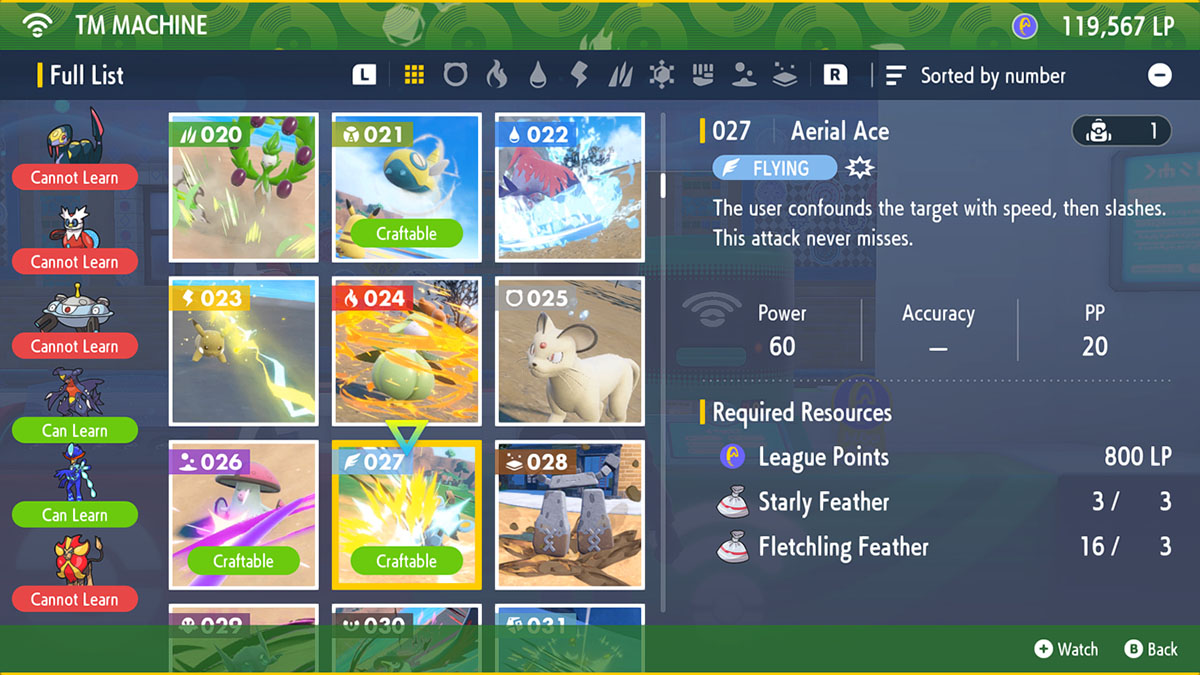Click the FLYING type badge
Viewport: 1200px width, 675px height.
(774, 168)
